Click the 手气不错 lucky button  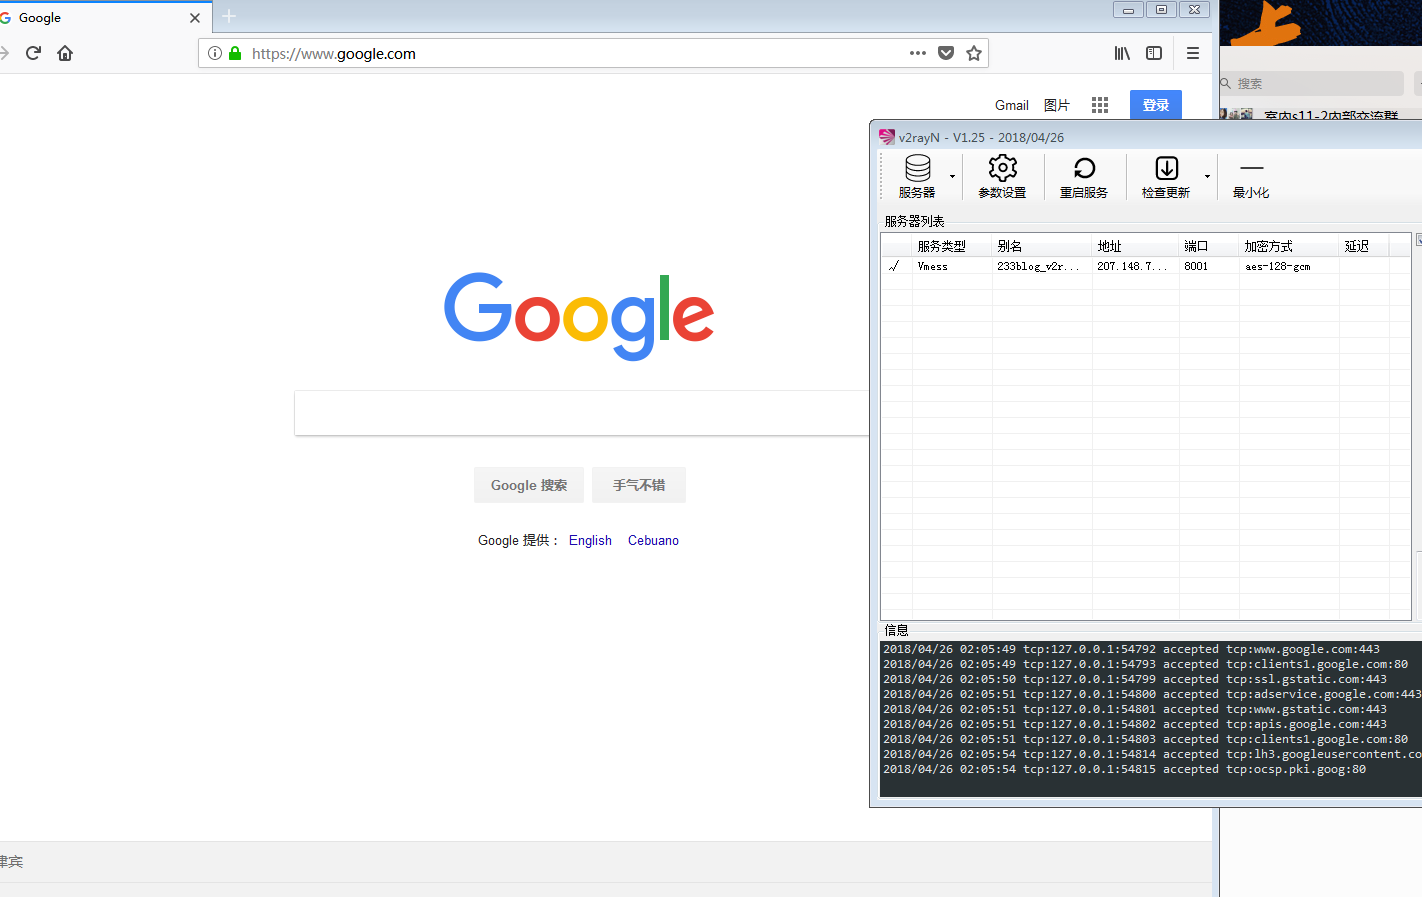pos(639,485)
